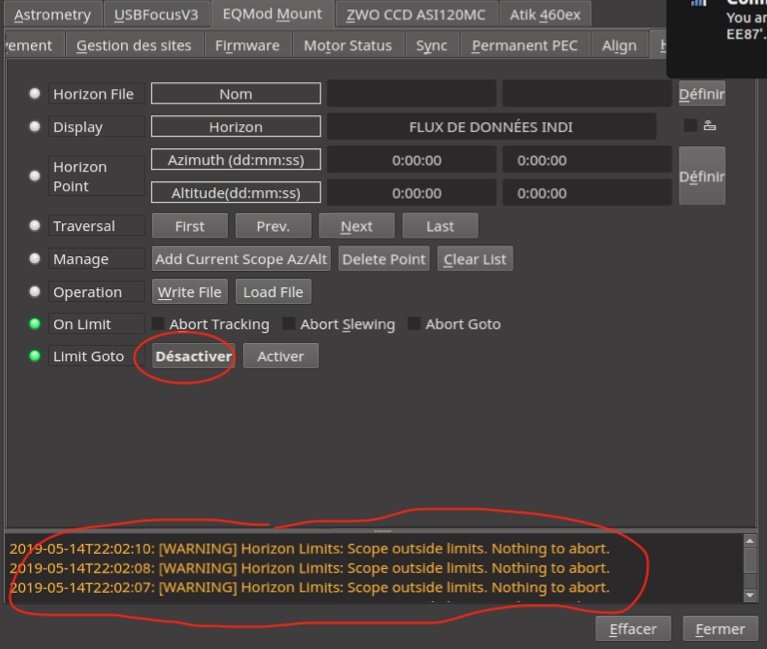Go to Next horizon point
The height and width of the screenshot is (649, 767).
357,226
